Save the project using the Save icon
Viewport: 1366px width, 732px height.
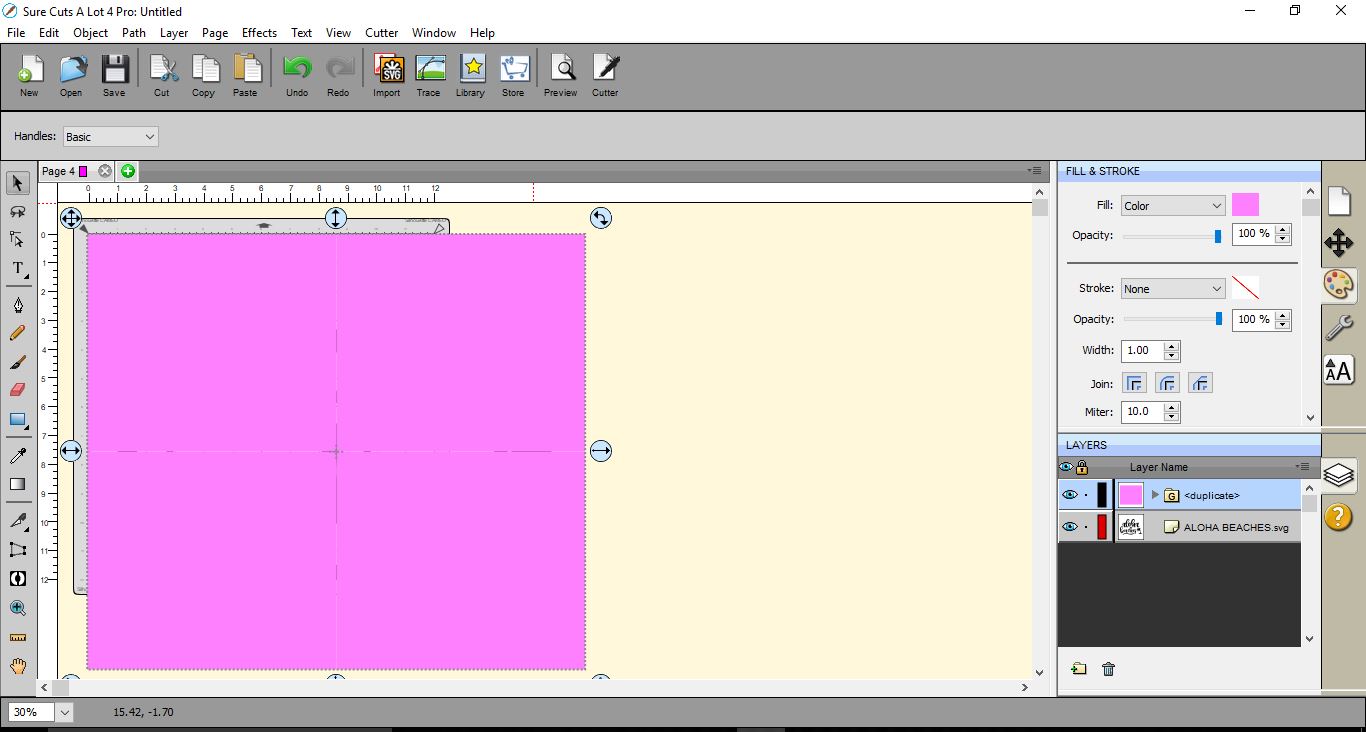tap(114, 76)
